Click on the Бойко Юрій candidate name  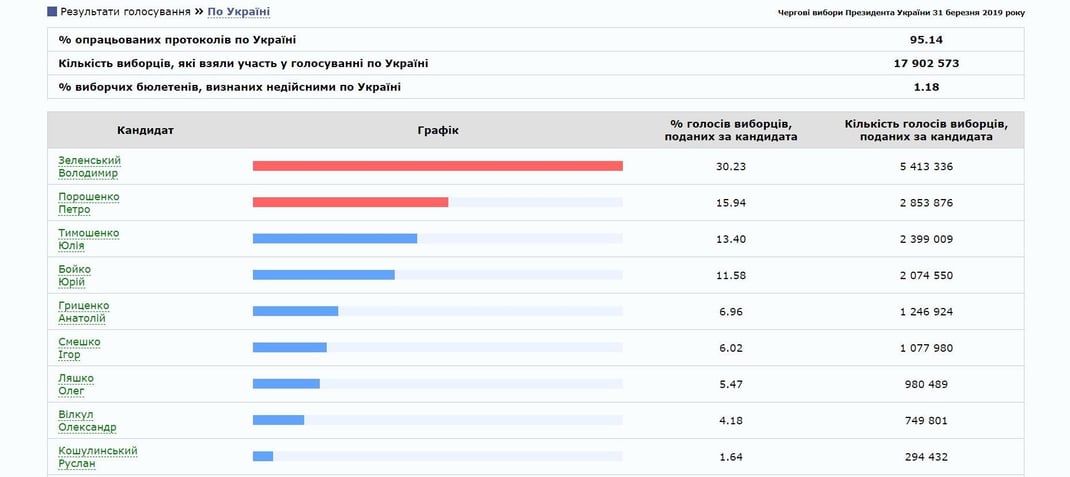(75, 275)
